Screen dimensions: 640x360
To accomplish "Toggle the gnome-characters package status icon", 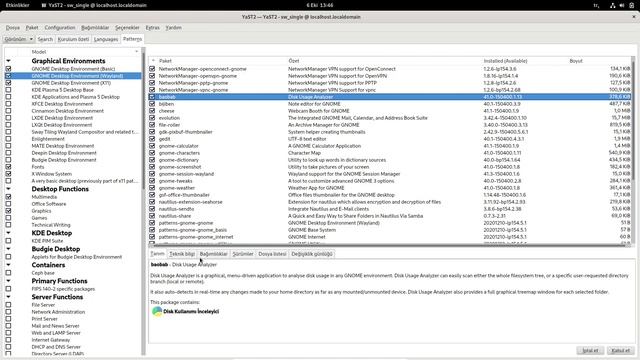I will [x=152, y=153].
